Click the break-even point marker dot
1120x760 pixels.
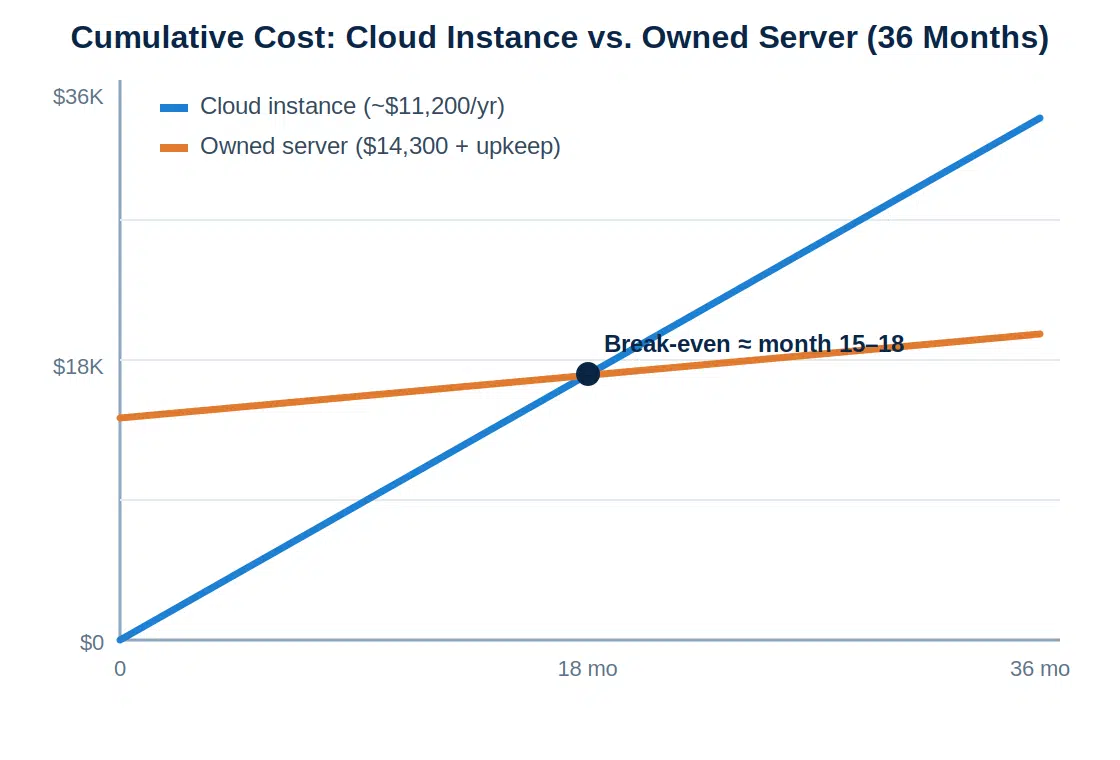pos(588,374)
